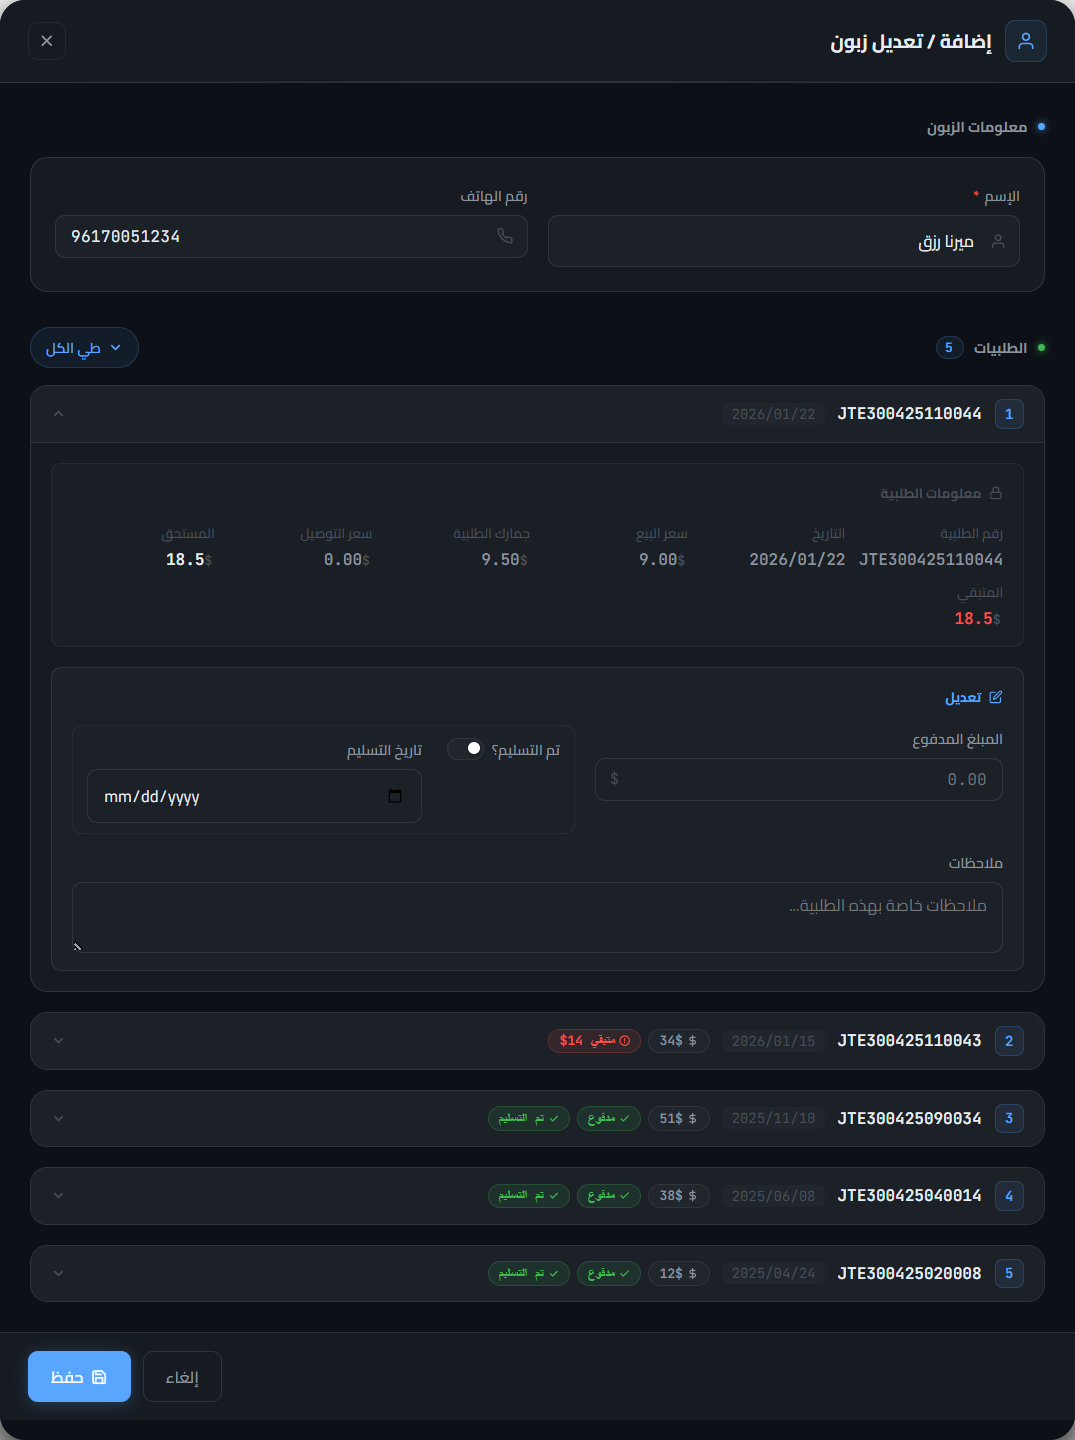Click the 38$ amount badge on order 4
This screenshot has width=1075, height=1440.
pyautogui.click(x=678, y=1196)
